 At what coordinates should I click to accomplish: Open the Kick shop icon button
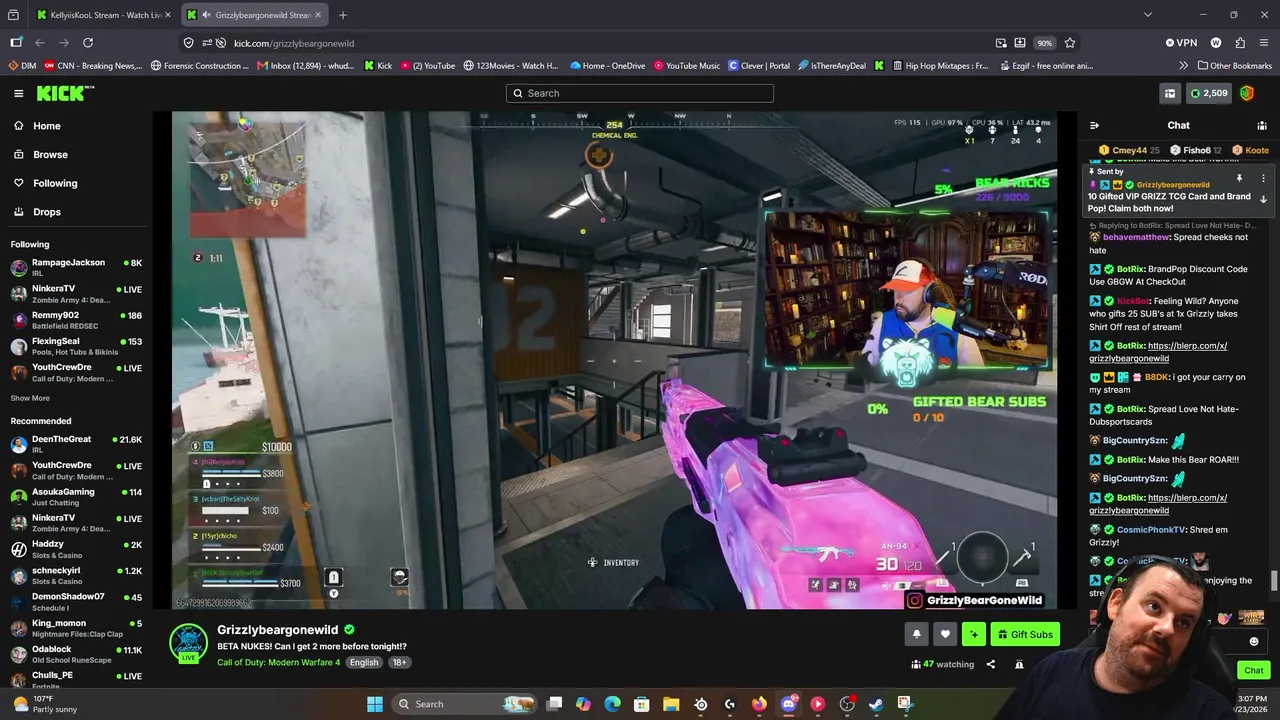tap(1169, 93)
